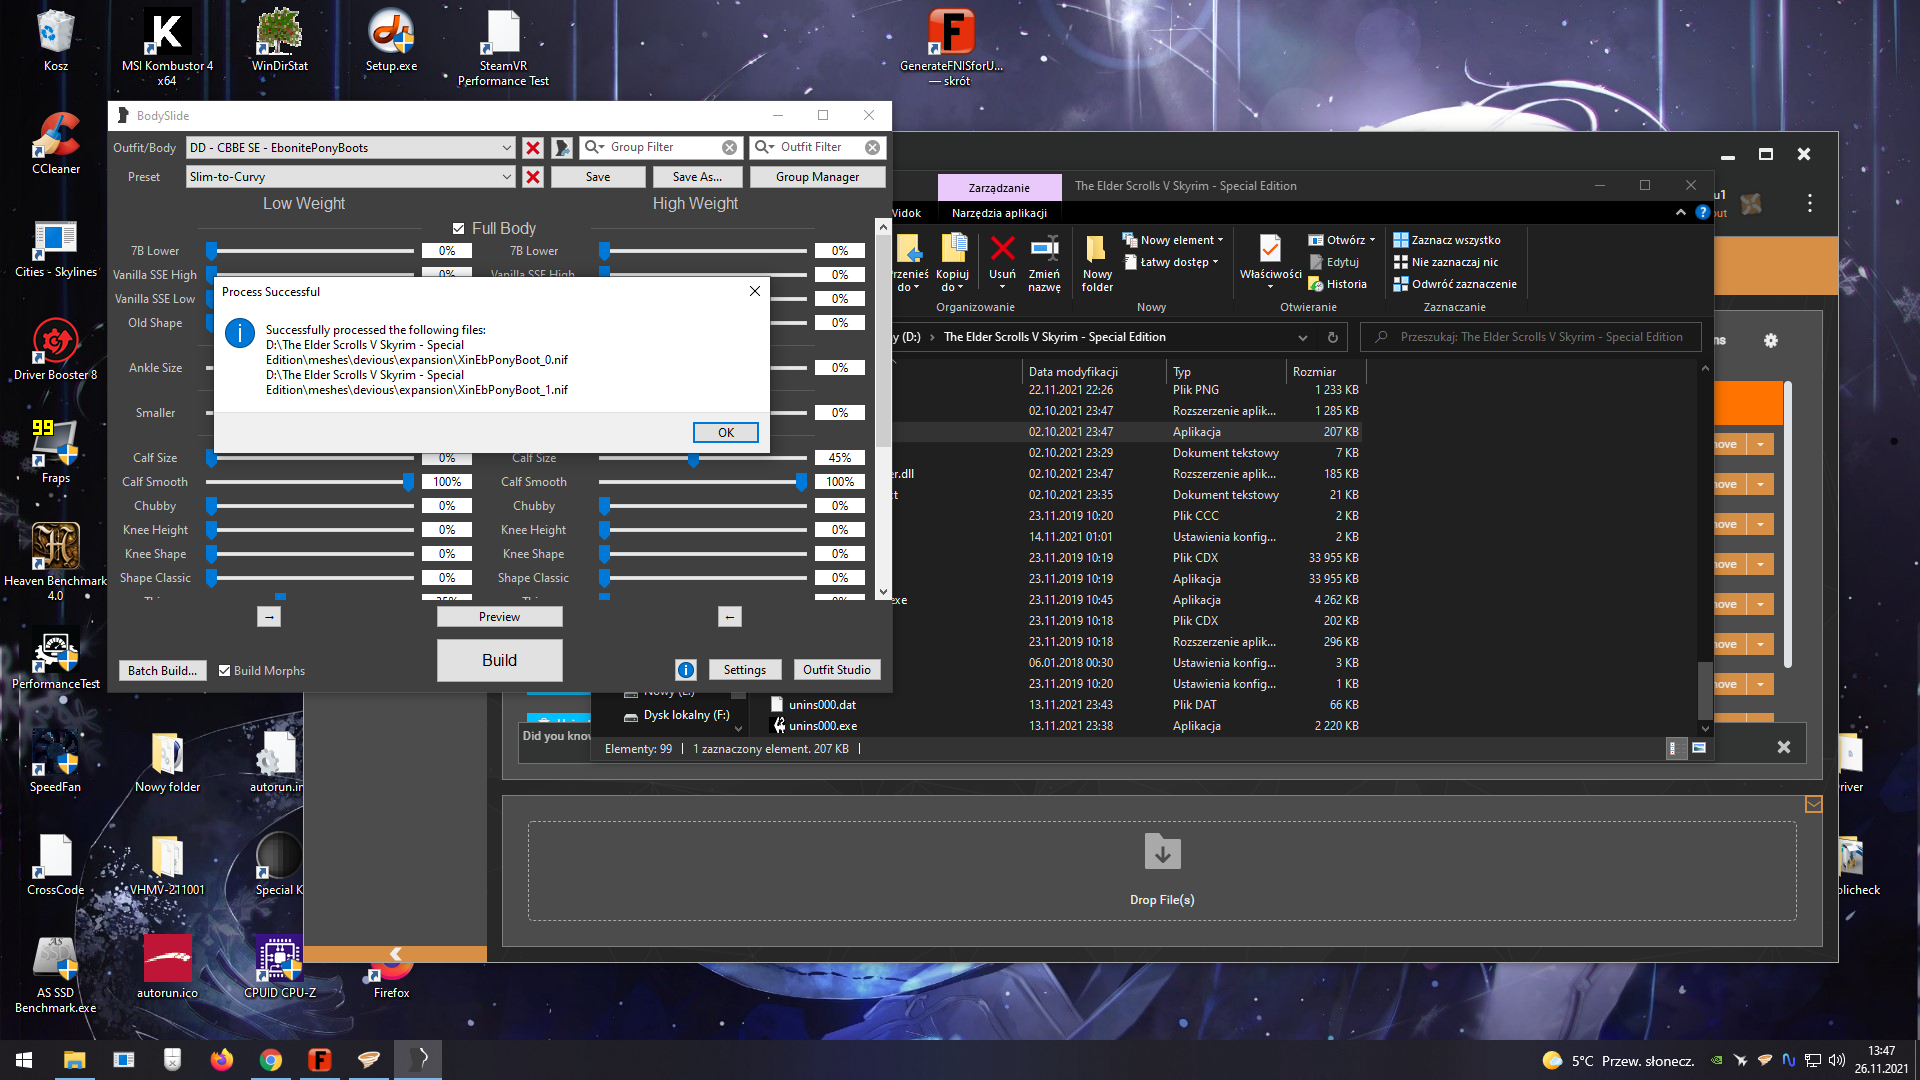Open Chrome from the taskbar
Image resolution: width=1920 pixels, height=1080 pixels.
270,1059
